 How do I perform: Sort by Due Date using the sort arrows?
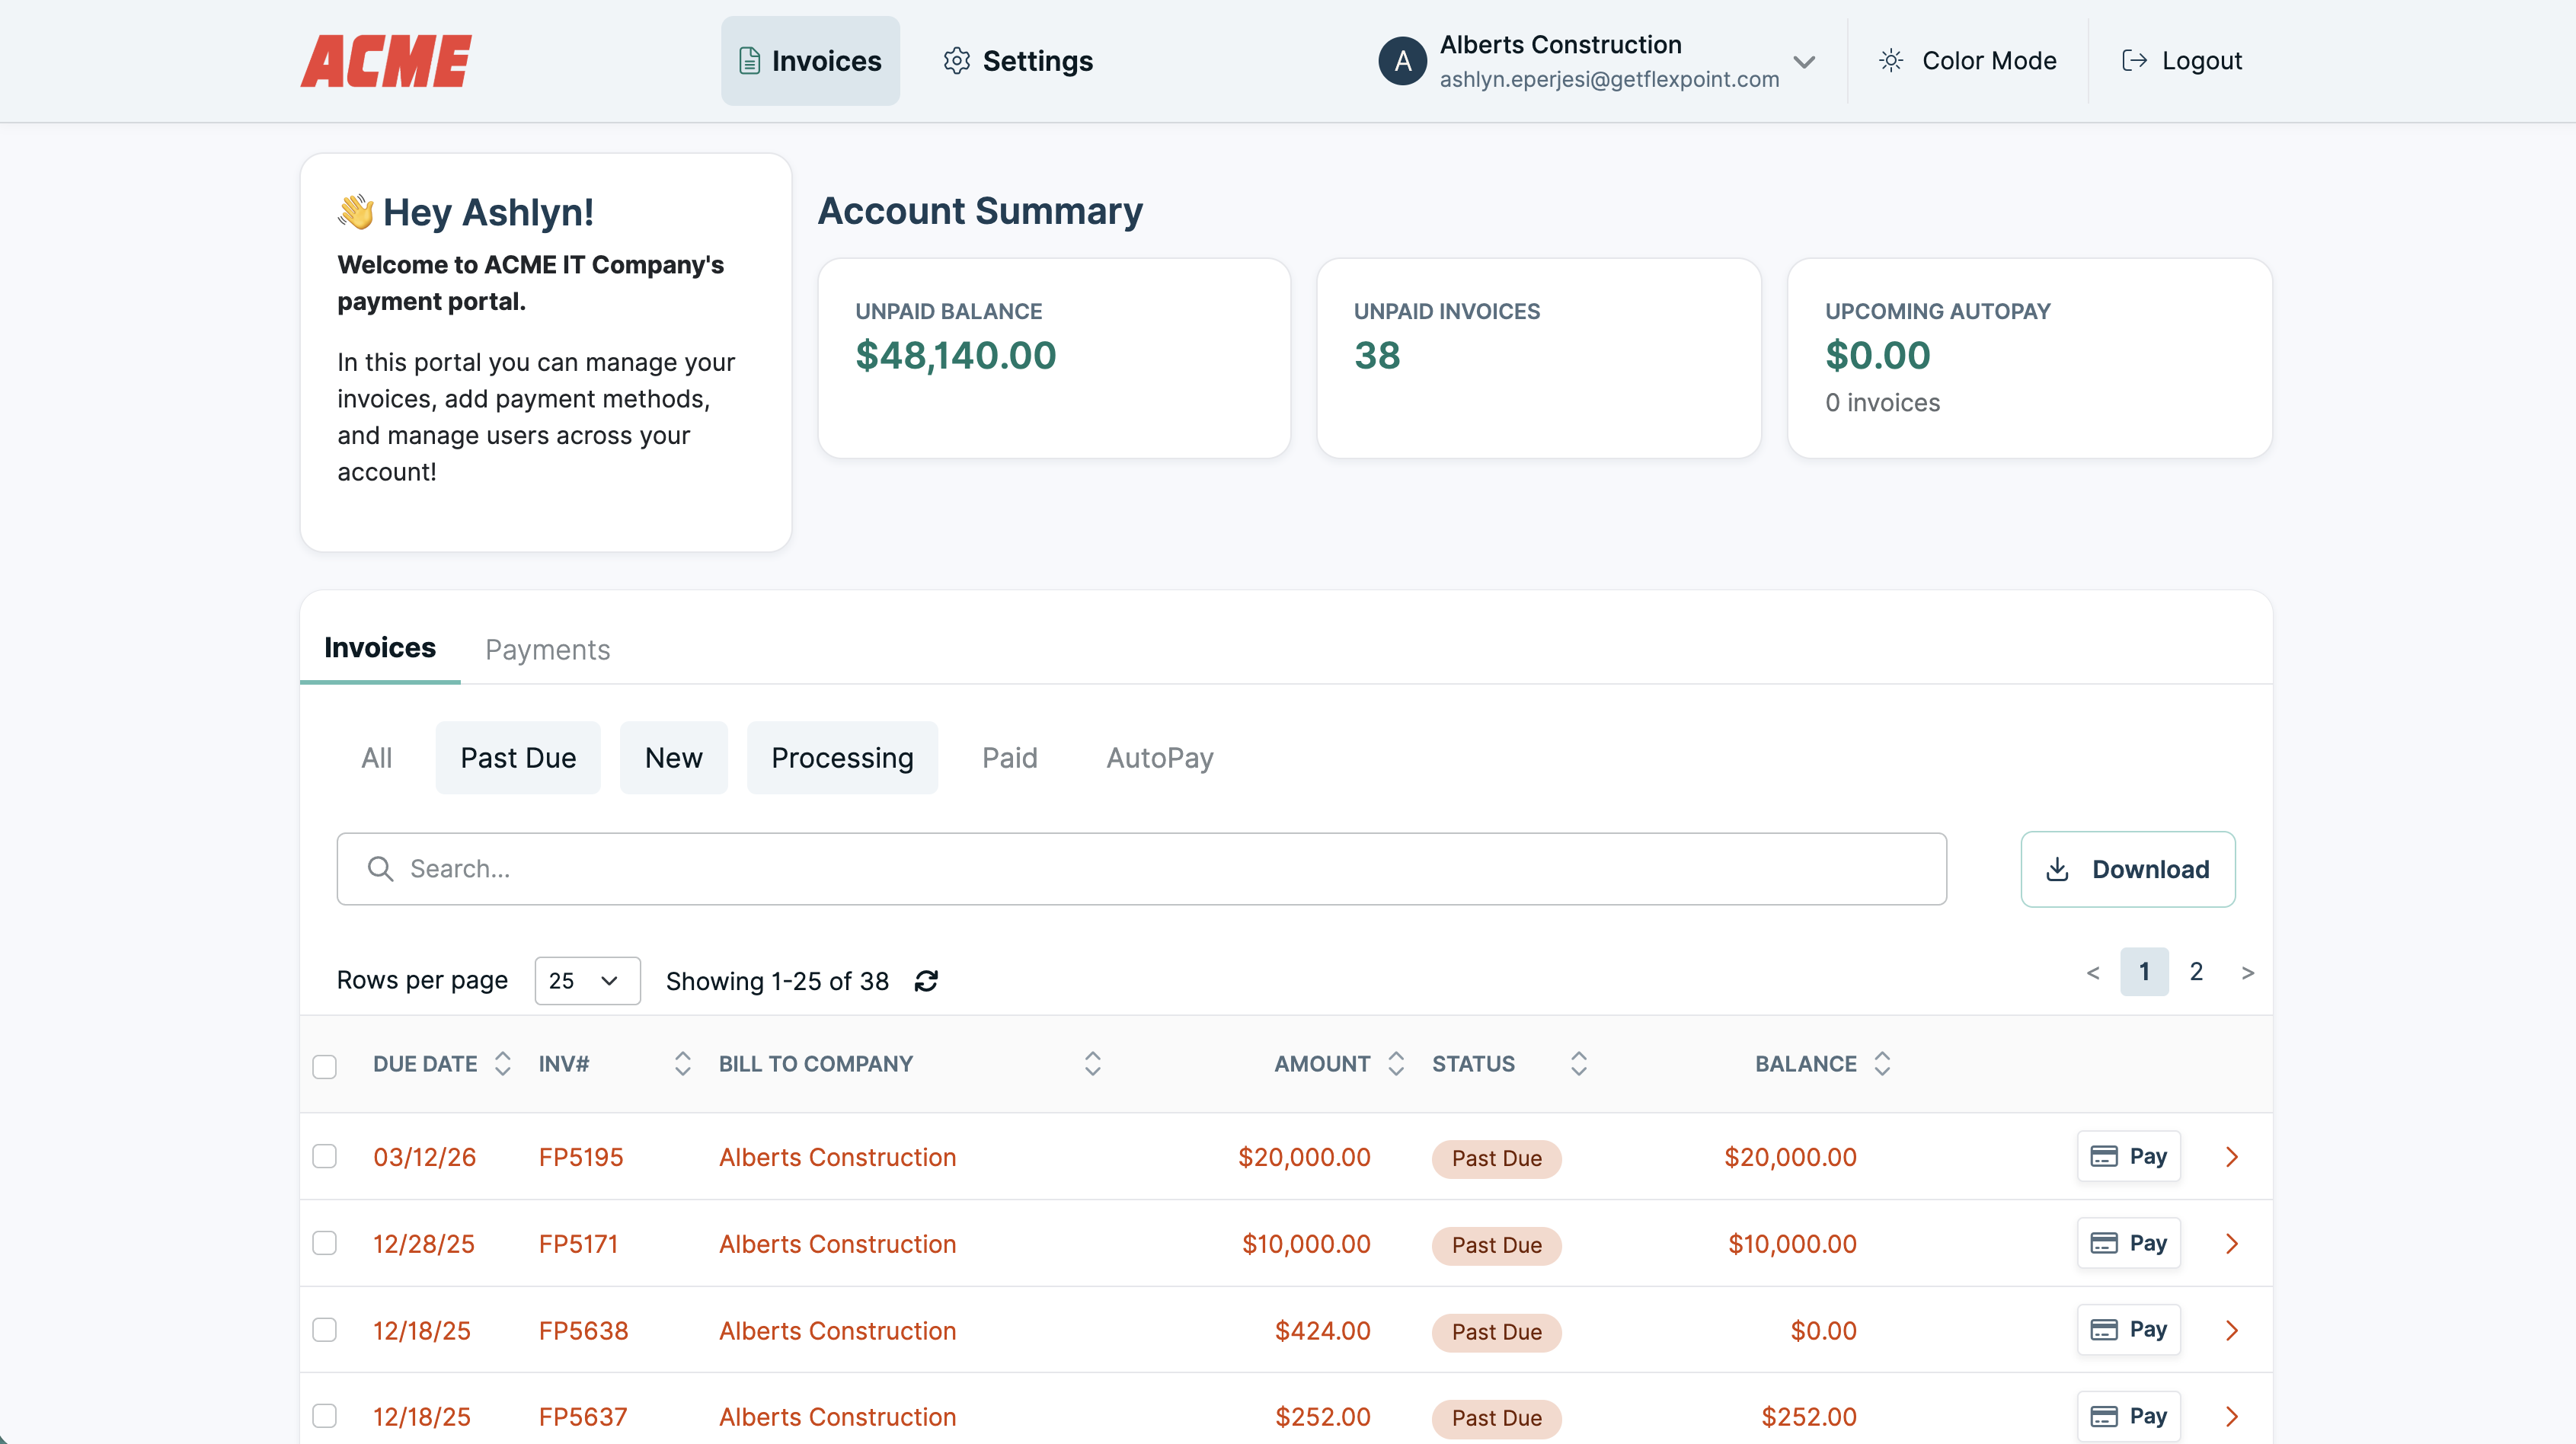click(503, 1064)
